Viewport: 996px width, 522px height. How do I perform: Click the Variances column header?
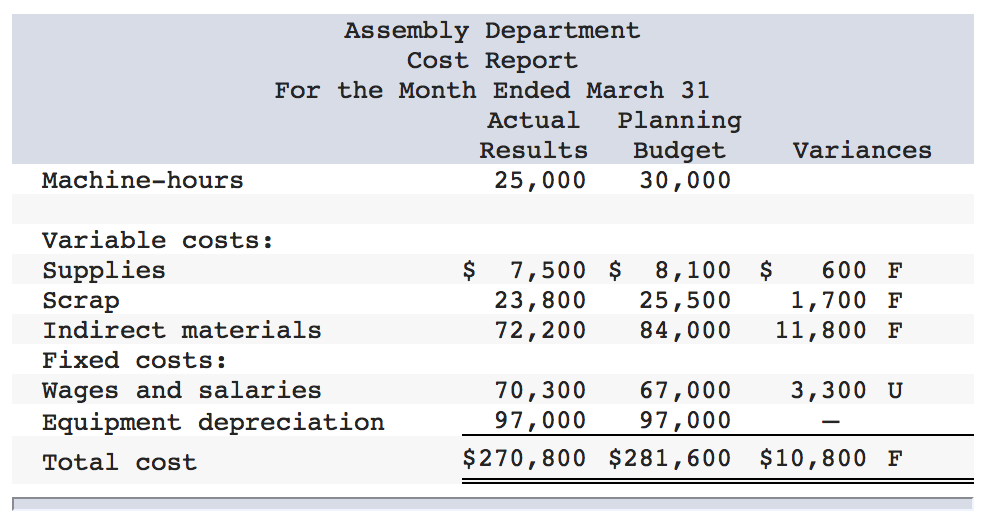click(x=862, y=151)
